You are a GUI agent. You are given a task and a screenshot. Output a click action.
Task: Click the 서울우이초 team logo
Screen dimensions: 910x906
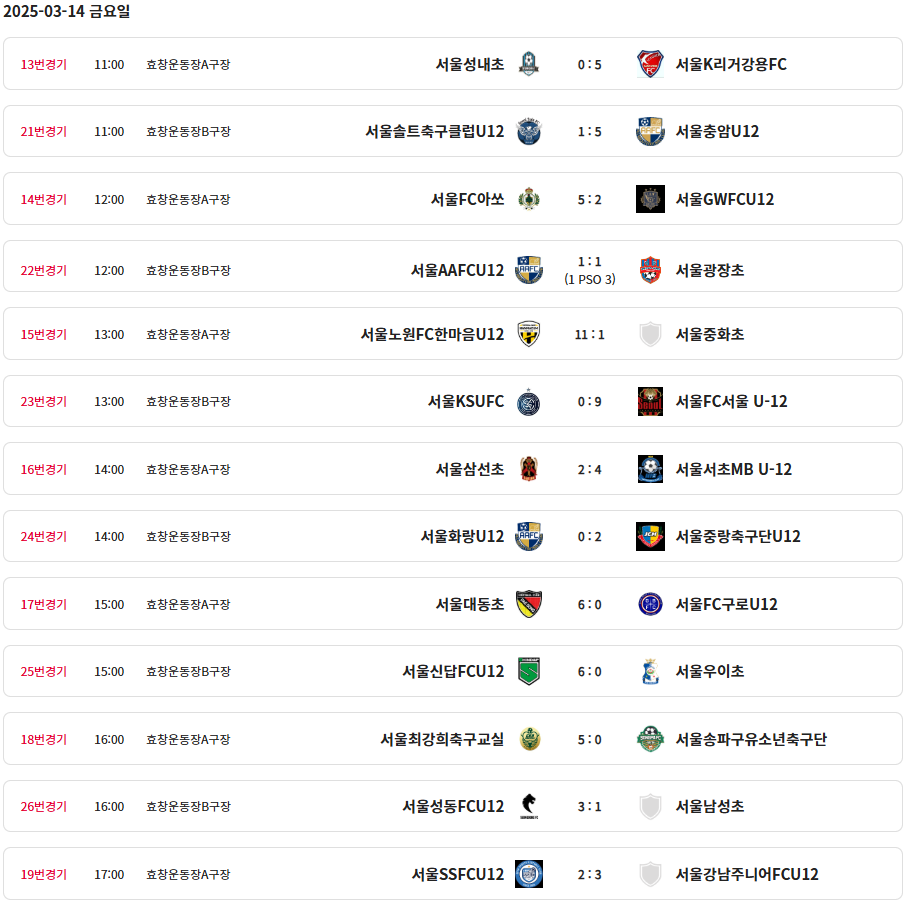650,672
